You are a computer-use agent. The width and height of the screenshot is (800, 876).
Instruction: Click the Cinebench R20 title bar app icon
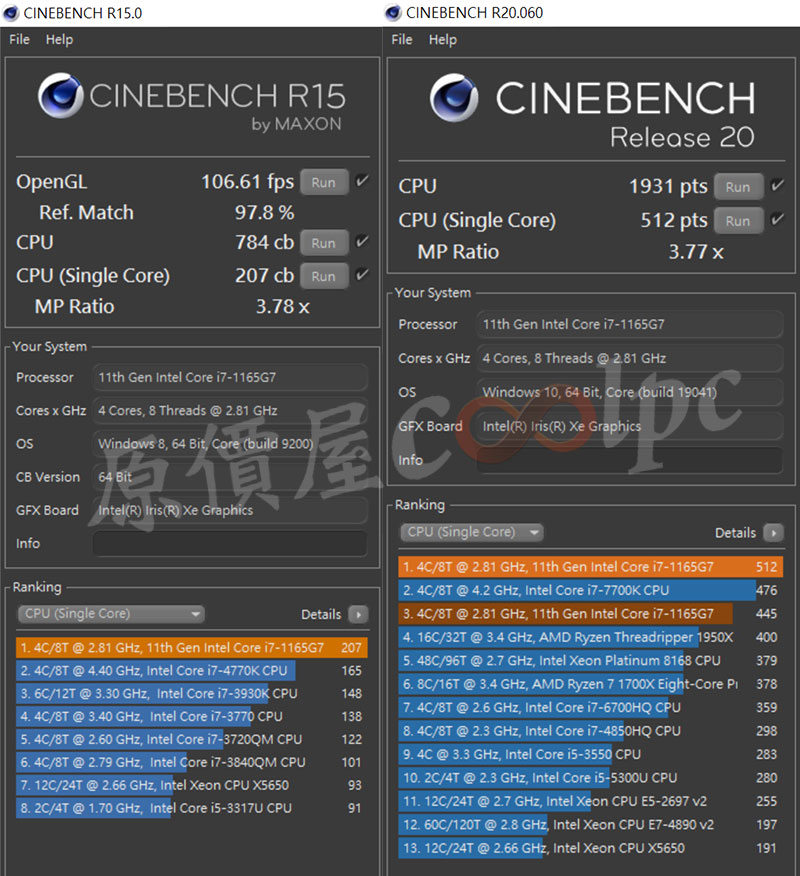coord(393,13)
